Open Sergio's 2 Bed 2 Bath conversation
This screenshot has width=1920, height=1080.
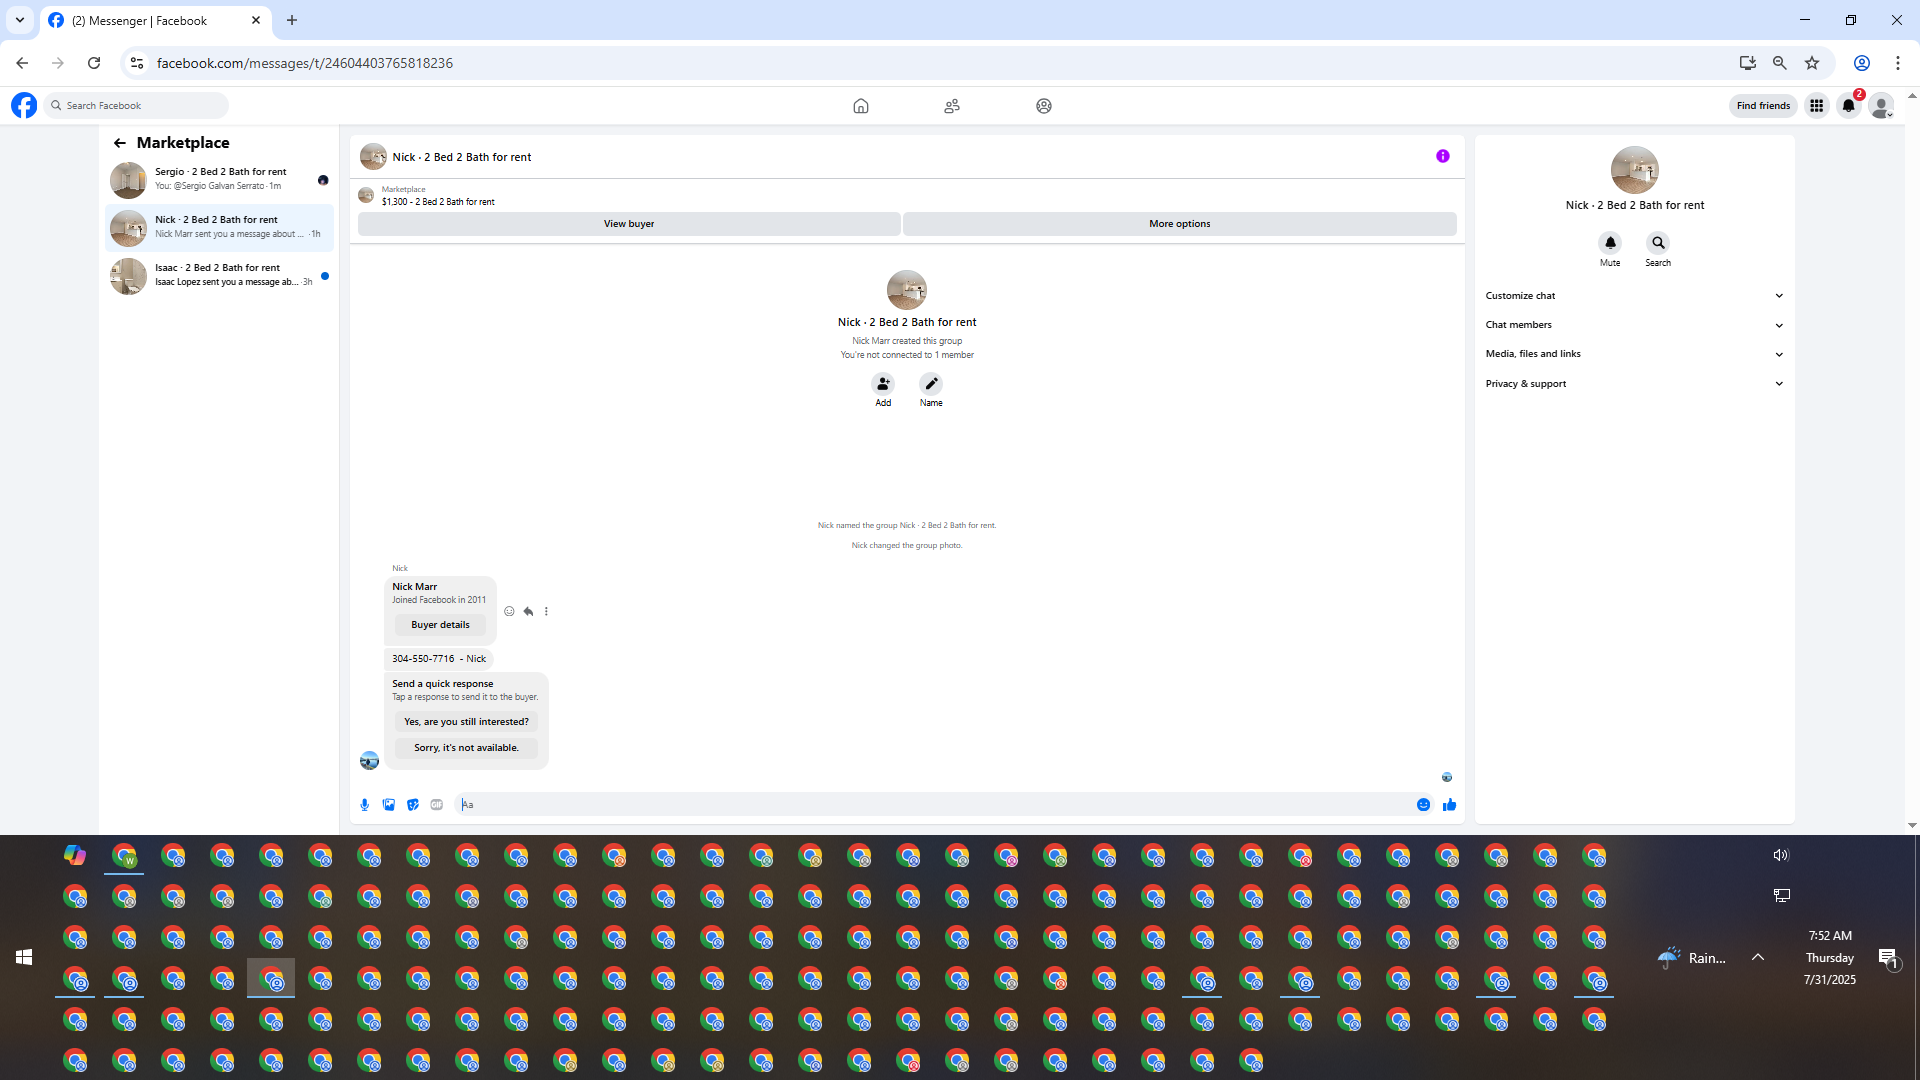pyautogui.click(x=220, y=179)
